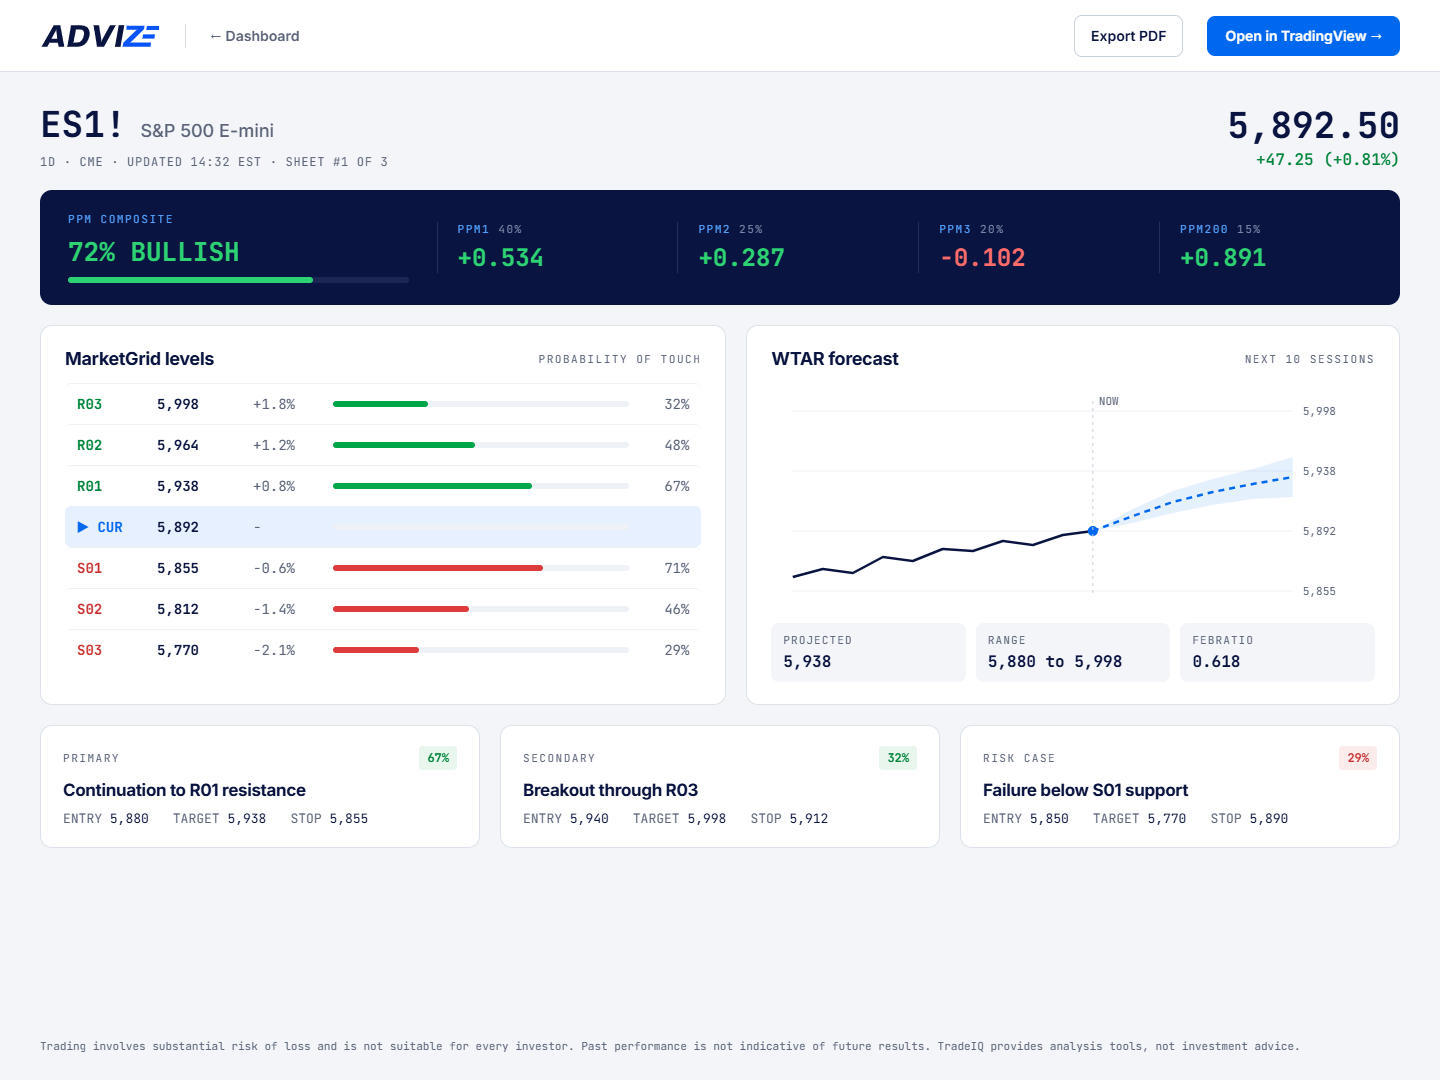Select the PPM1 value +0.534
Image resolution: width=1440 pixels, height=1080 pixels.
coord(500,258)
